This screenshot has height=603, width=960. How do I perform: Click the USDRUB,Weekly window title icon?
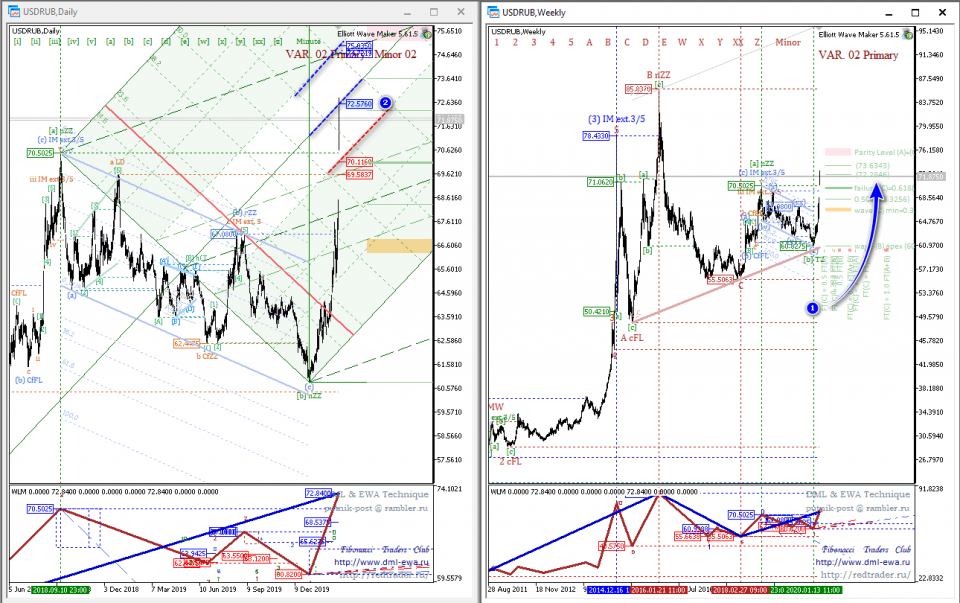[x=493, y=12]
